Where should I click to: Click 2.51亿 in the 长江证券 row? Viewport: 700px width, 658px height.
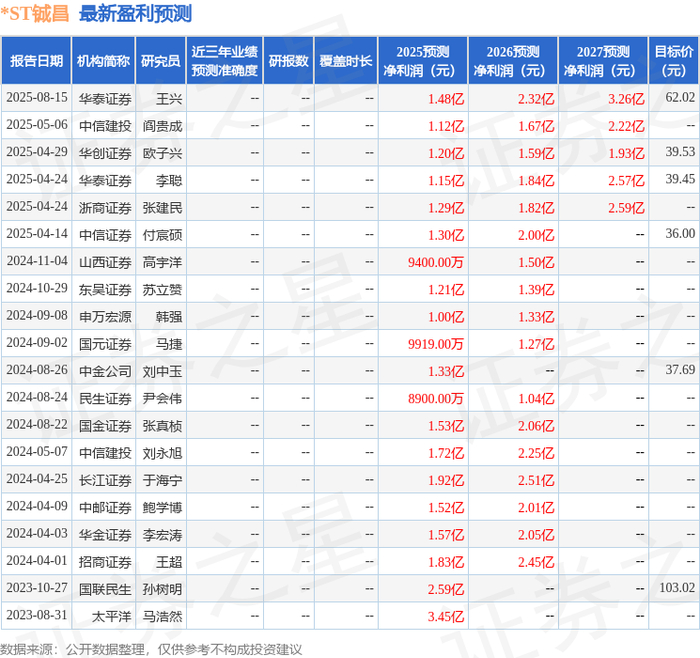(x=536, y=480)
